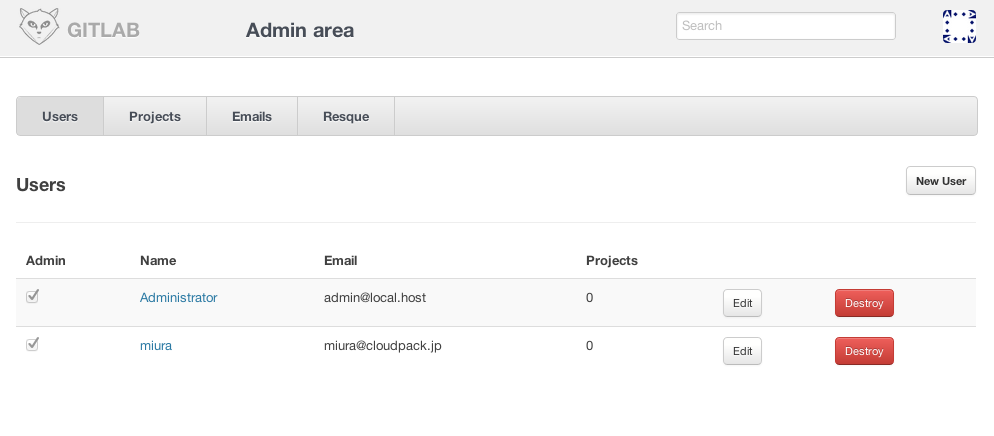Edit the Administrator user
The width and height of the screenshot is (994, 436).
pyautogui.click(x=742, y=303)
